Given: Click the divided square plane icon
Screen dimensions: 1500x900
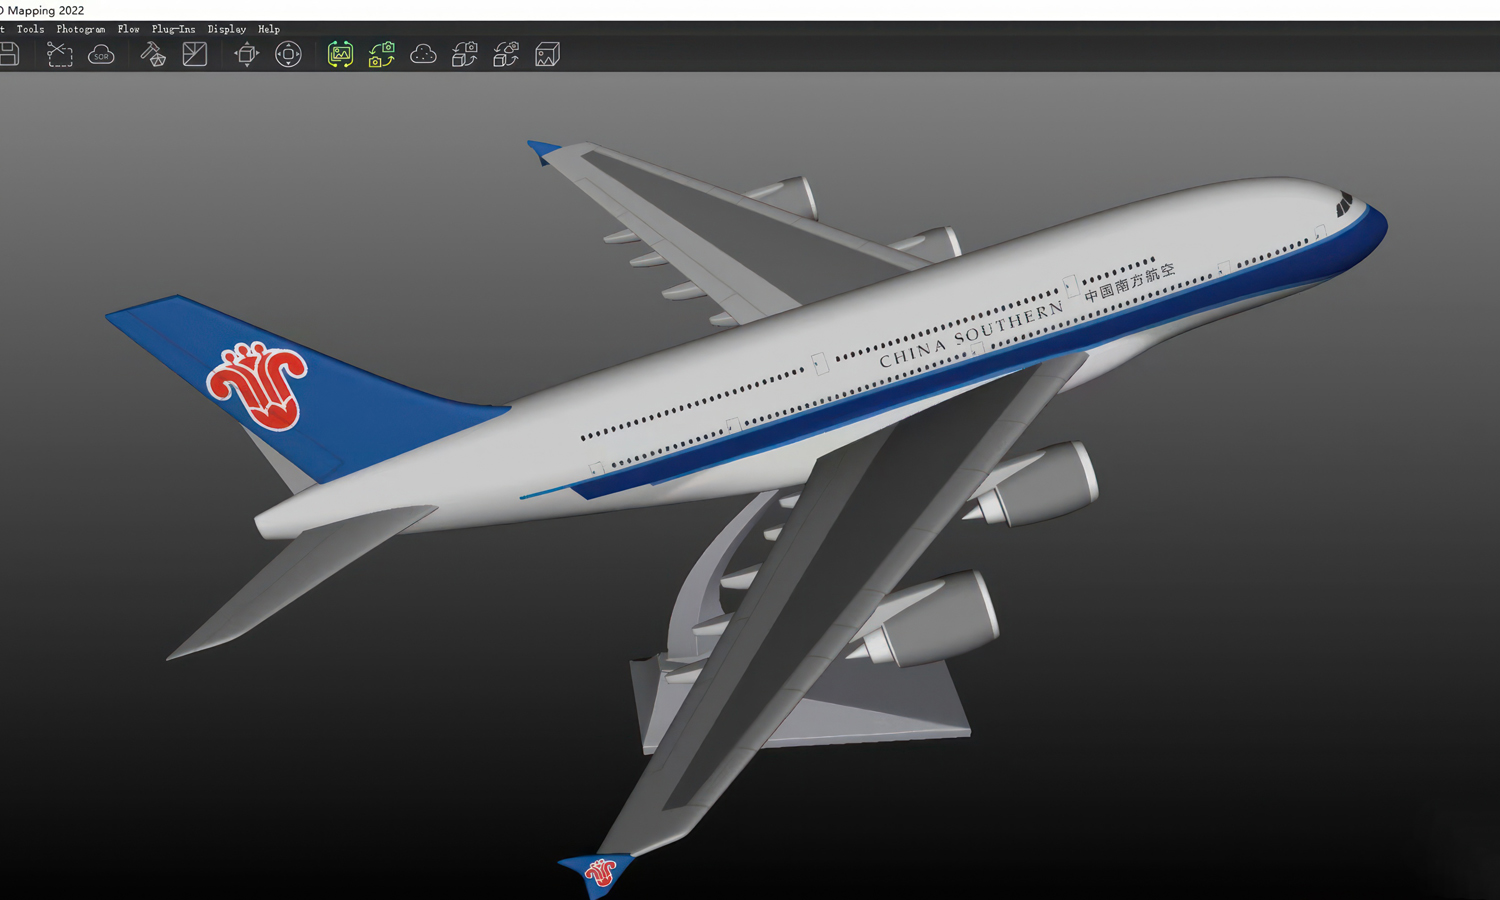Looking at the screenshot, I should click(x=195, y=54).
